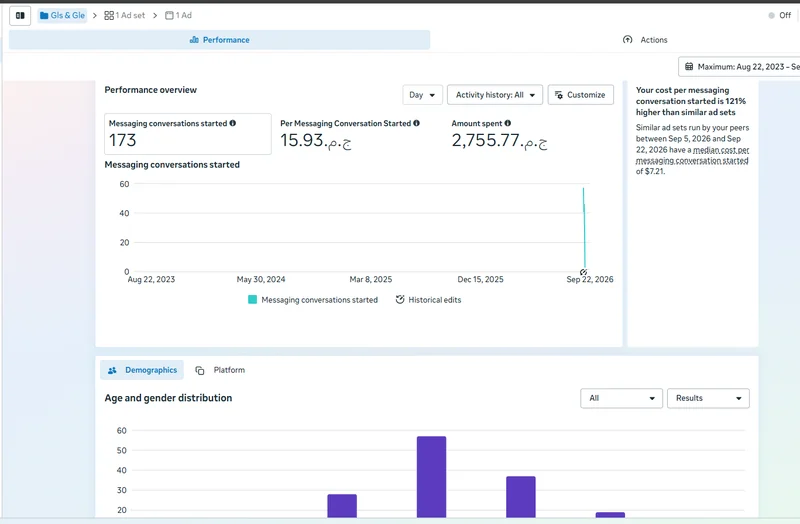Select the Per Messaging Conversation Started metric
800x524 pixels.
(x=350, y=134)
